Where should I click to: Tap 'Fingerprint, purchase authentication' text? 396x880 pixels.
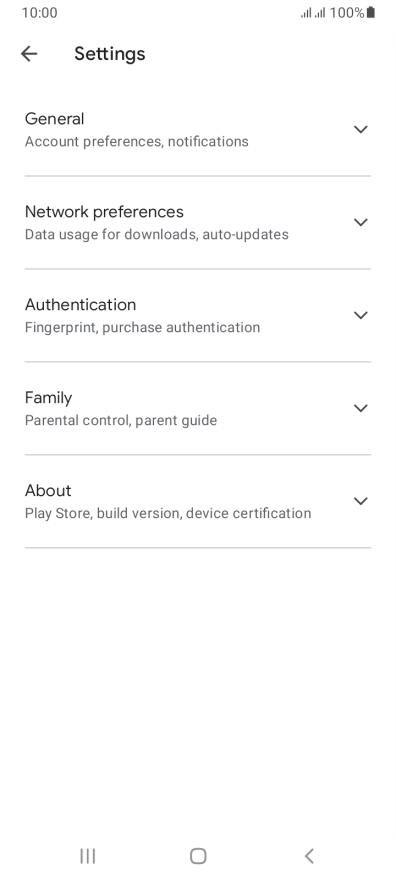(x=142, y=328)
